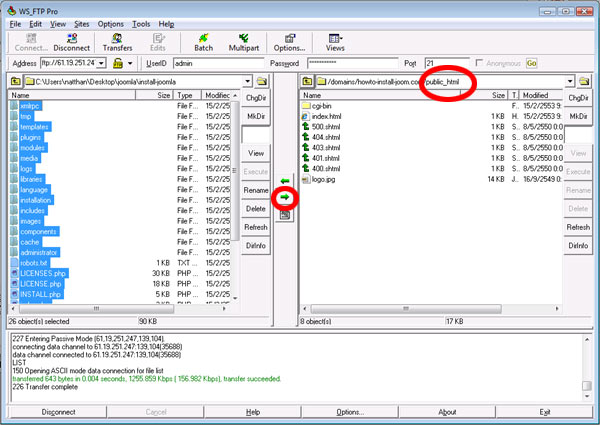Open the File menu

(x=15, y=24)
